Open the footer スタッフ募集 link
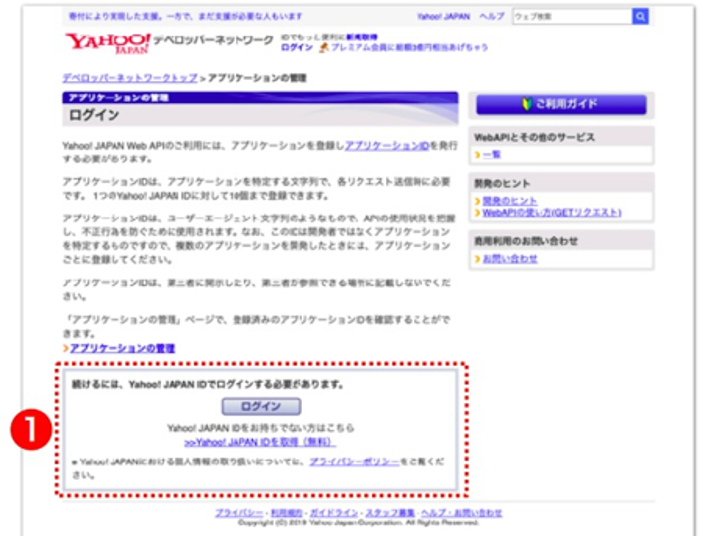The height and width of the screenshot is (537, 706). point(390,513)
